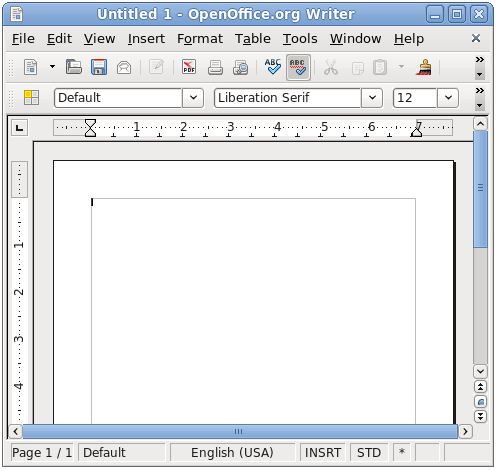The width and height of the screenshot is (496, 471).
Task: Click the right indent marker on ruler
Action: click(x=416, y=132)
